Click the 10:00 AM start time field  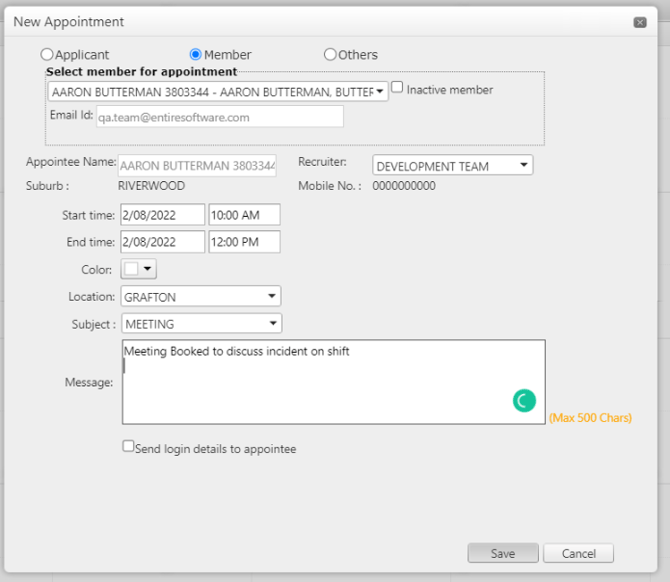pos(244,215)
